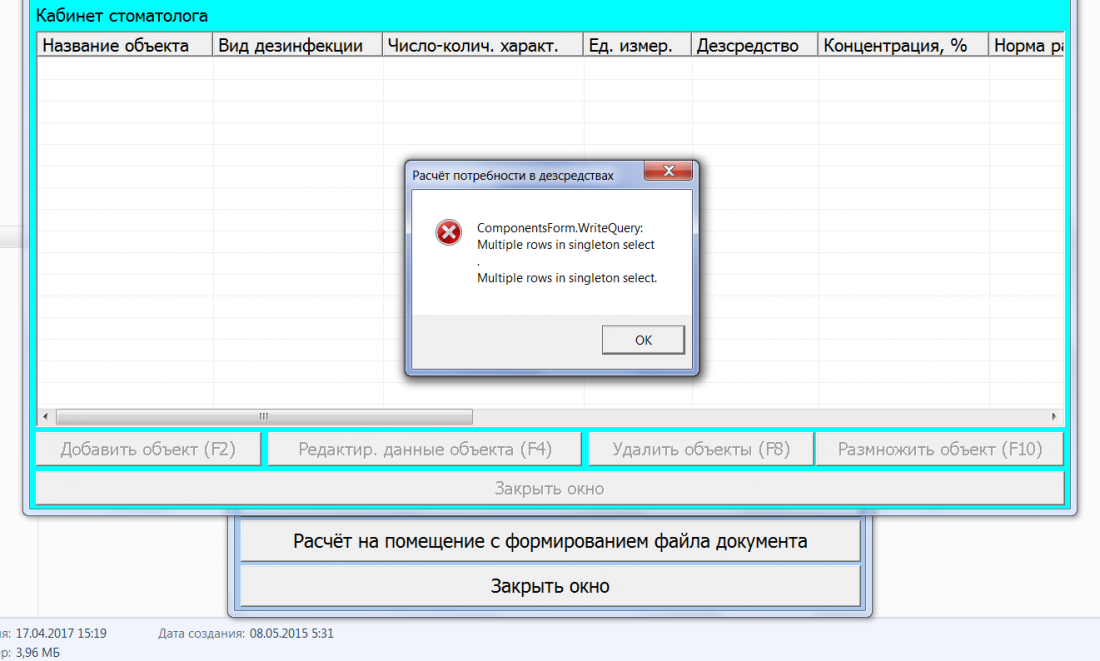This screenshot has width=1100, height=661.
Task: Click the horizontal scrollbar thumb under the table
Action: [264, 417]
